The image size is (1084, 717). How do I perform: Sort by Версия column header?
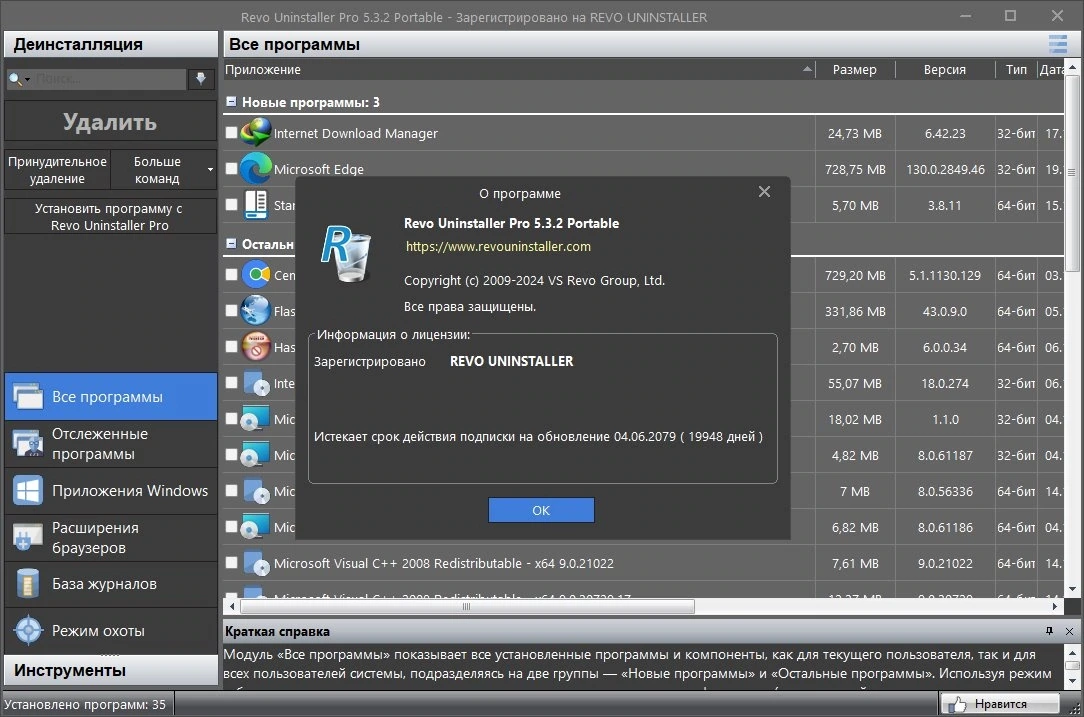point(945,69)
